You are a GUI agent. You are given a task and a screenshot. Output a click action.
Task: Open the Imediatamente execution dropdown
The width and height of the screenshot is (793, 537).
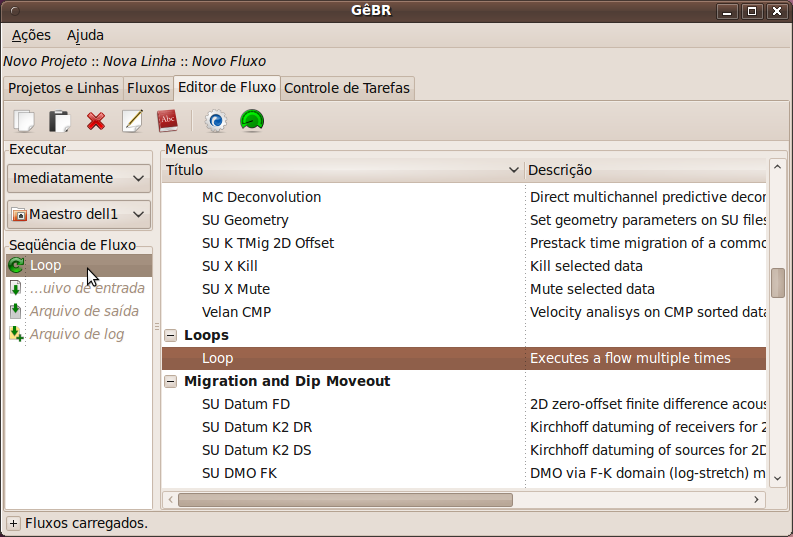click(x=79, y=178)
